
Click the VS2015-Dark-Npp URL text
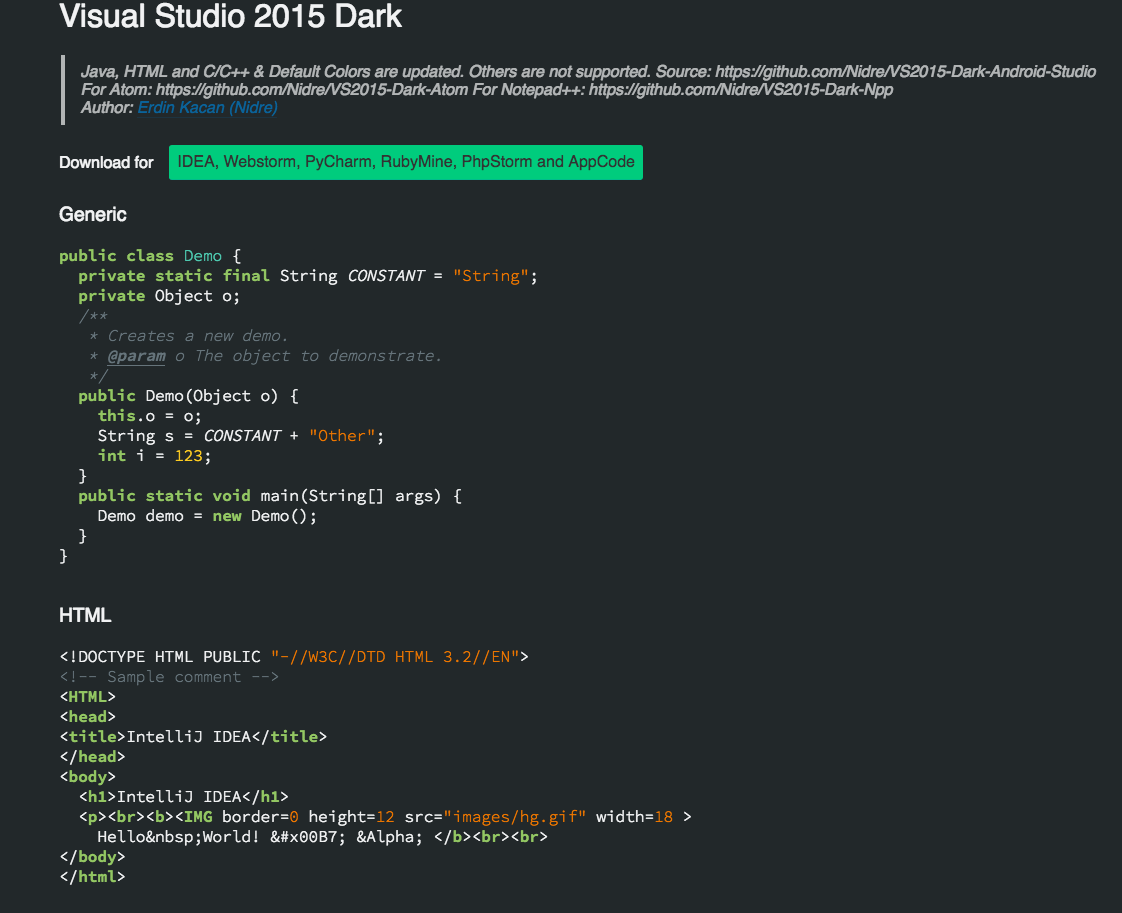pyautogui.click(x=741, y=90)
